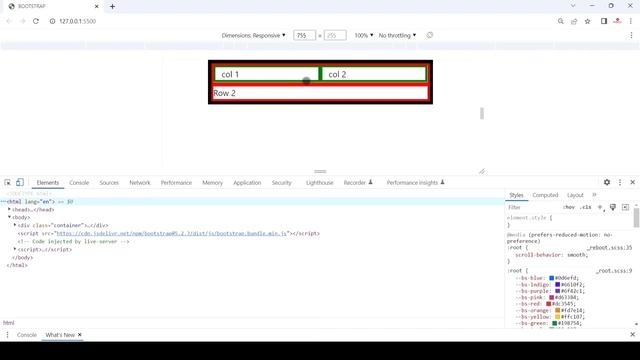This screenshot has width=640, height=360.
Task: Open the Security tab
Action: coord(282,182)
